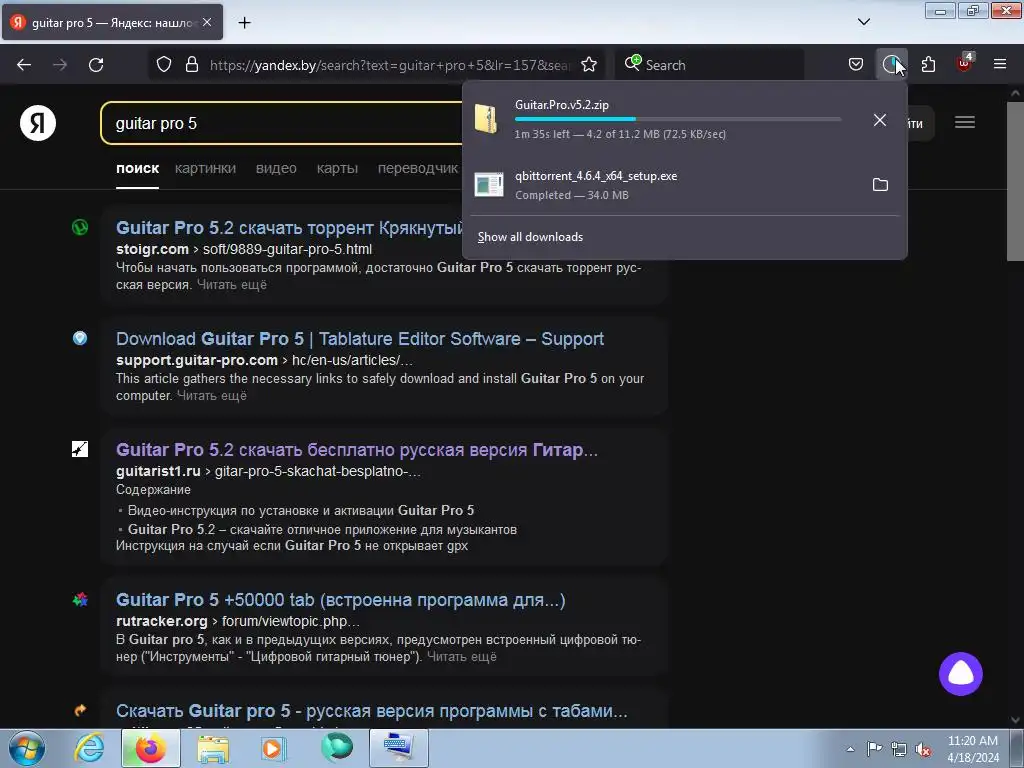This screenshot has width=1024, height=768.
Task: Open Guitar Pro 5.2 скачайте отличное приложение sublink
Action: (x=322, y=530)
